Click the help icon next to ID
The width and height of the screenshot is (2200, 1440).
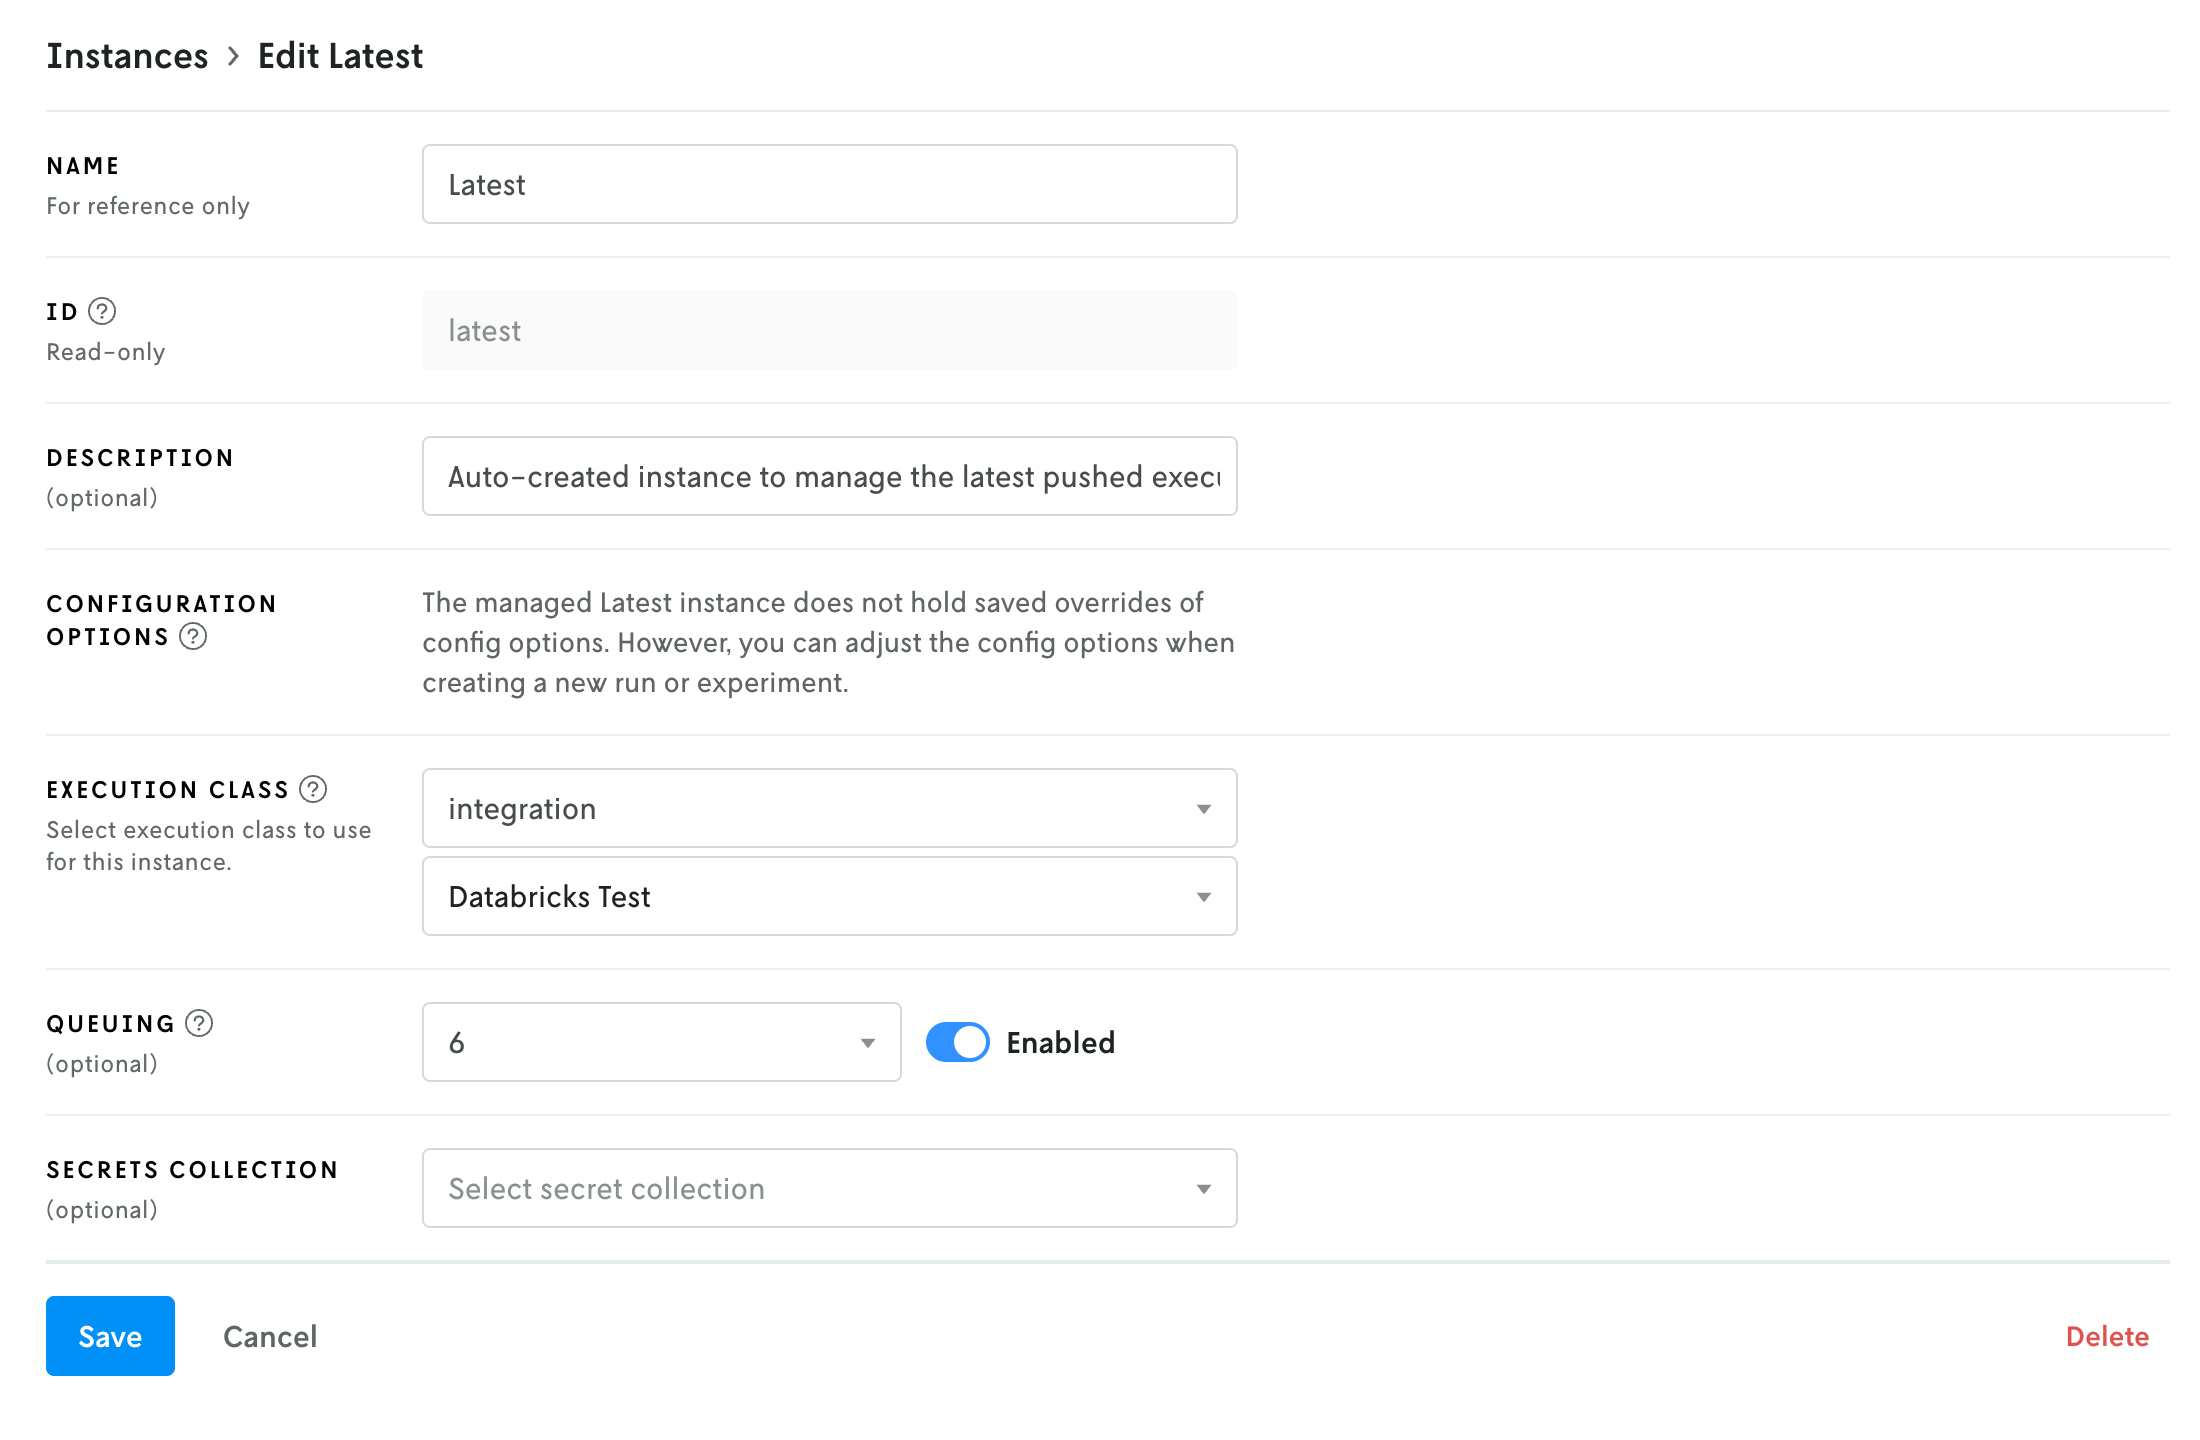tap(102, 312)
